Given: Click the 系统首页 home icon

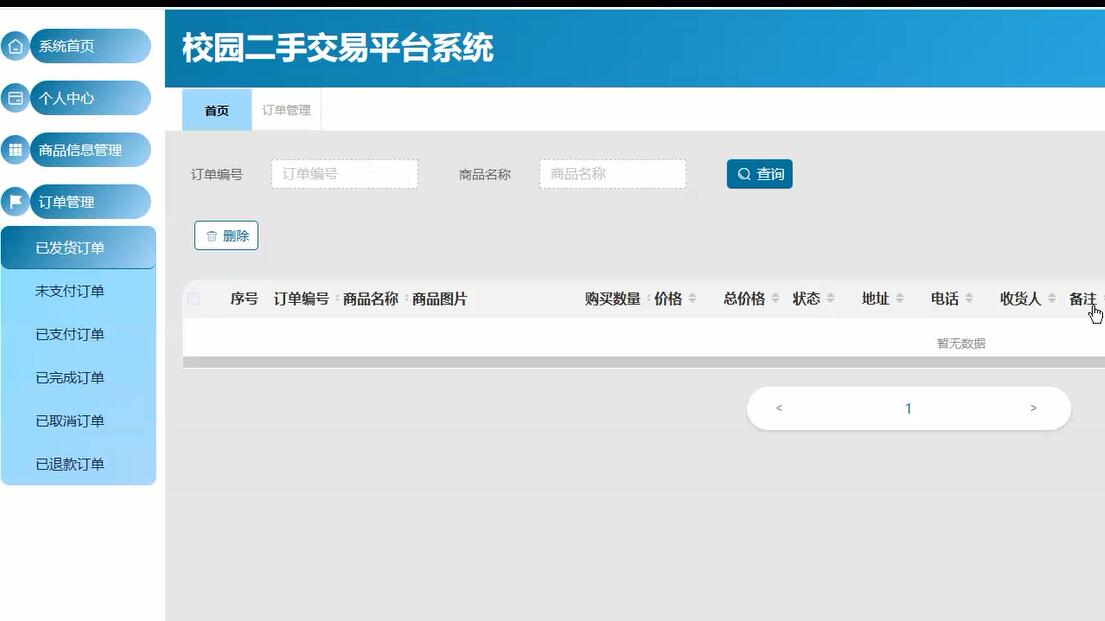Looking at the screenshot, I should tap(14, 45).
